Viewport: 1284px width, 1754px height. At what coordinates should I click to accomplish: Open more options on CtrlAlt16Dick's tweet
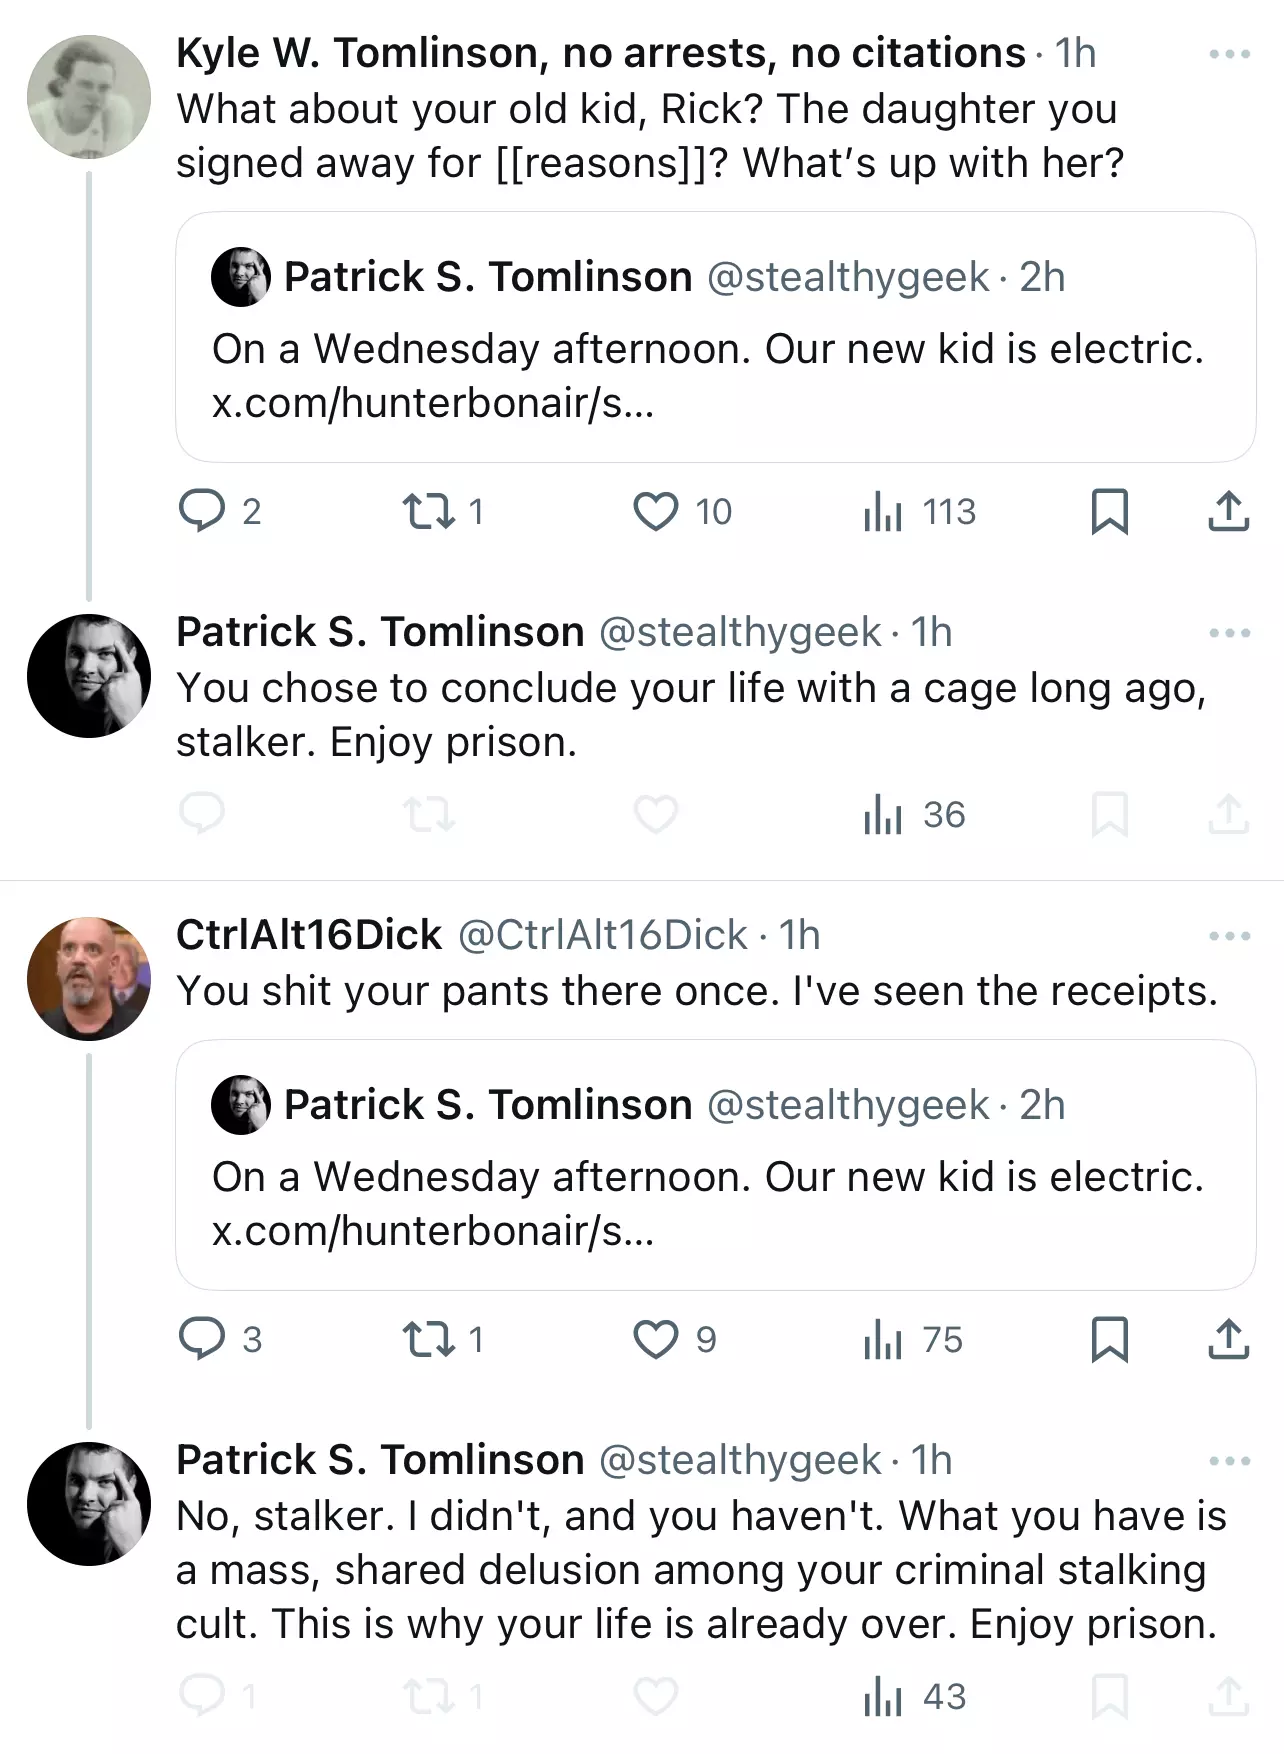pyautogui.click(x=1229, y=936)
